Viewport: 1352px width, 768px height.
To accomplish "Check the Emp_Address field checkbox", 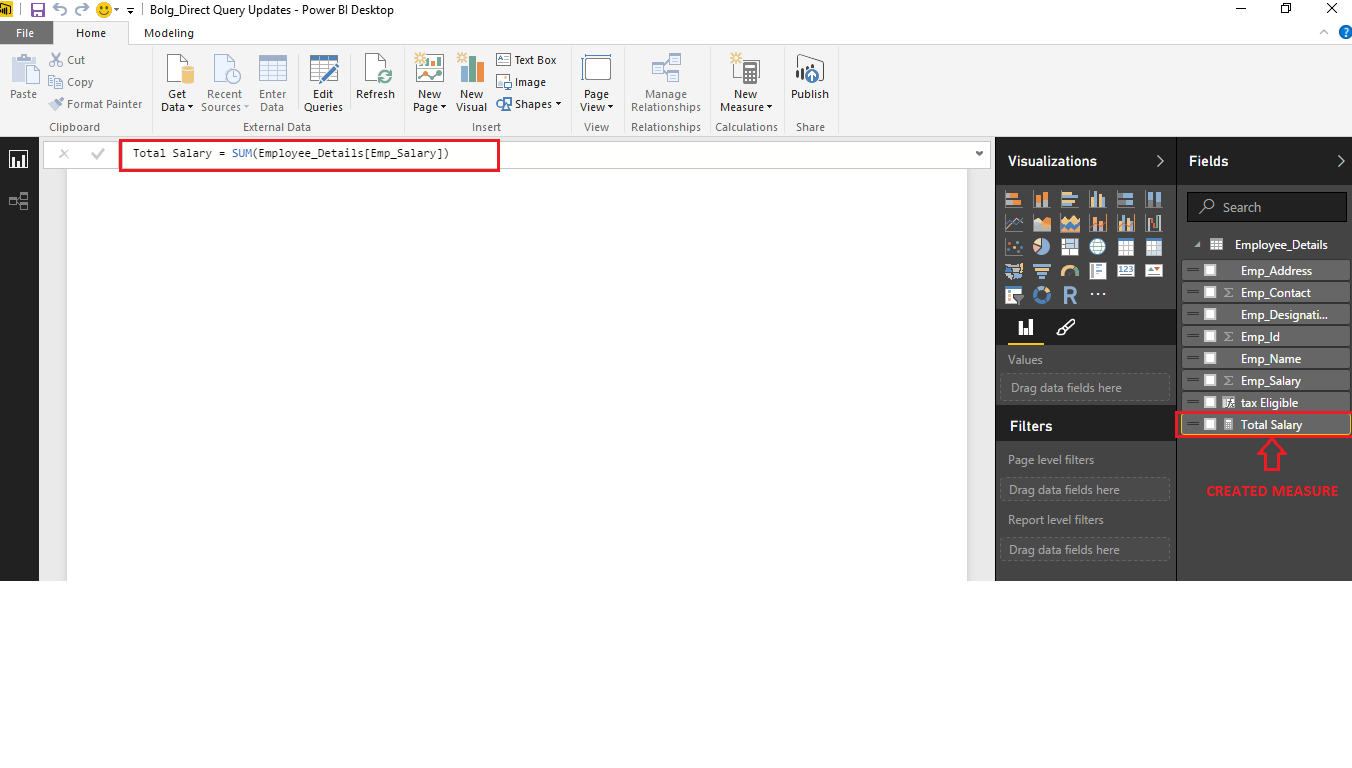I will pyautogui.click(x=1210, y=271).
